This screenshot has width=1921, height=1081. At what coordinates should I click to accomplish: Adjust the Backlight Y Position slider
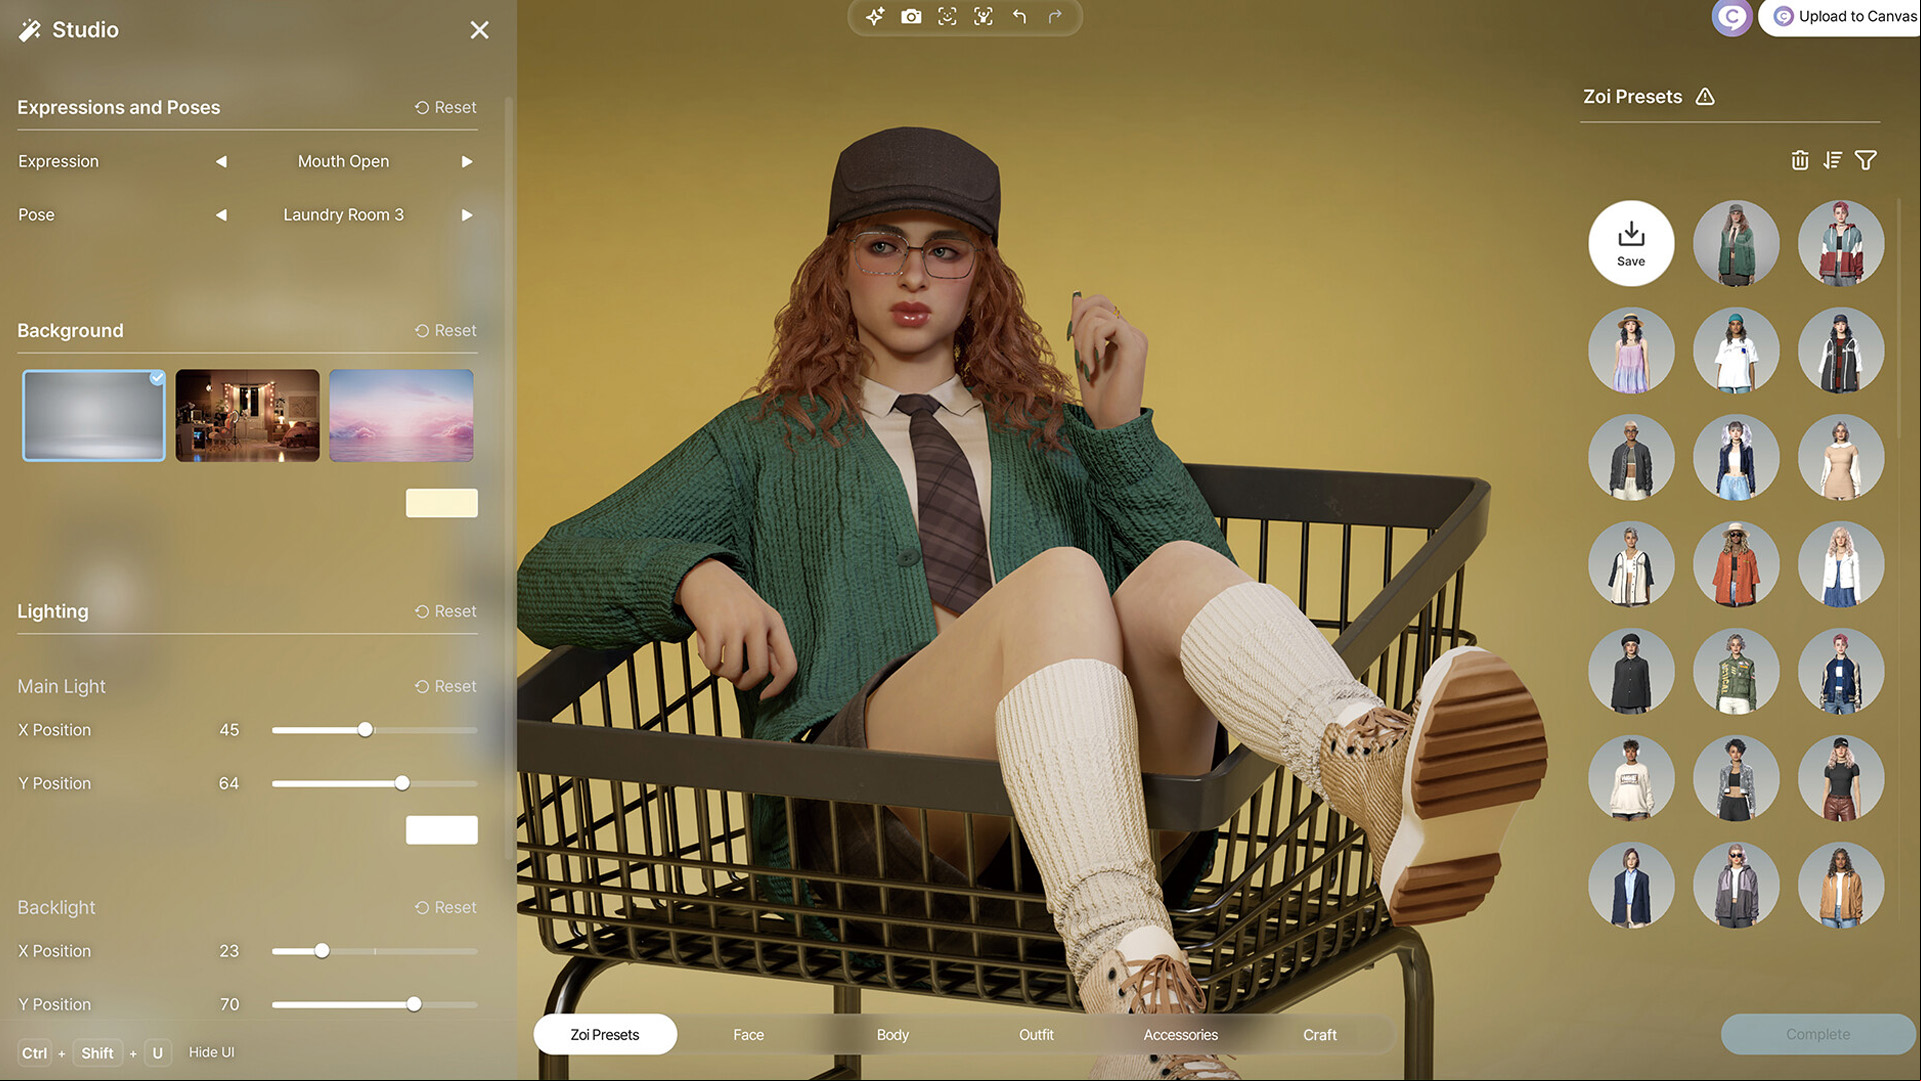coord(374,1004)
